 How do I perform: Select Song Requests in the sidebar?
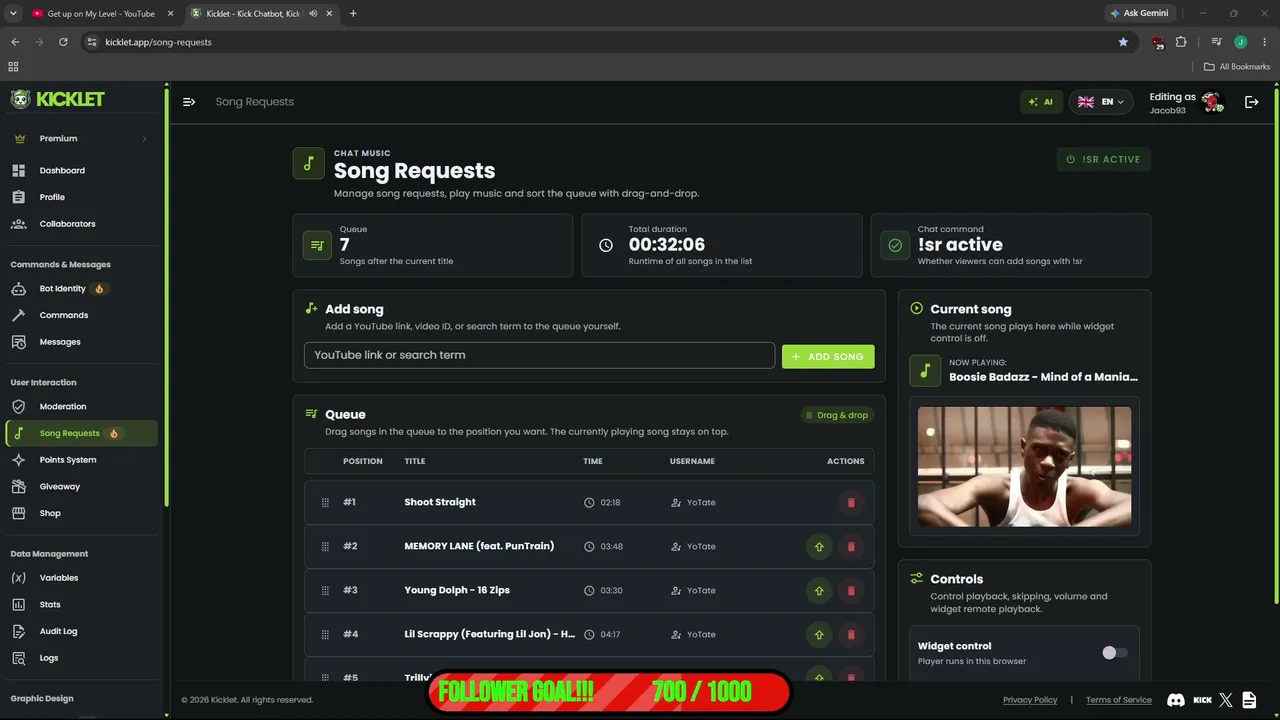click(81, 433)
